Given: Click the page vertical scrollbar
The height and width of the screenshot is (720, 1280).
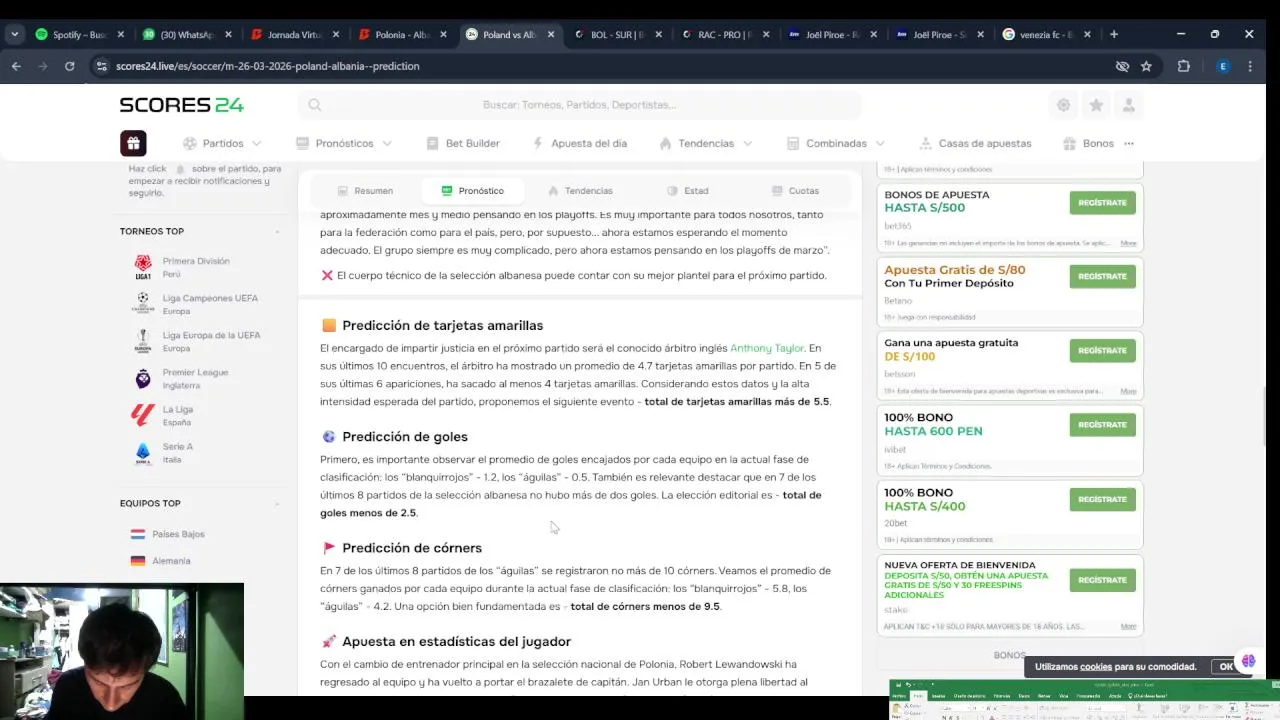Looking at the screenshot, I should point(1265,418).
